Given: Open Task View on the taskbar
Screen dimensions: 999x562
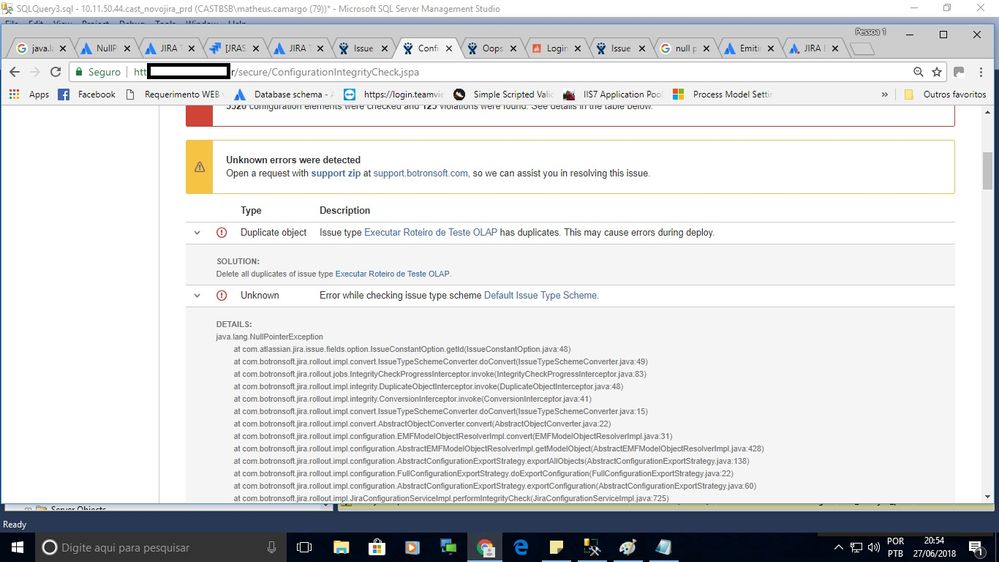Looking at the screenshot, I should click(305, 547).
